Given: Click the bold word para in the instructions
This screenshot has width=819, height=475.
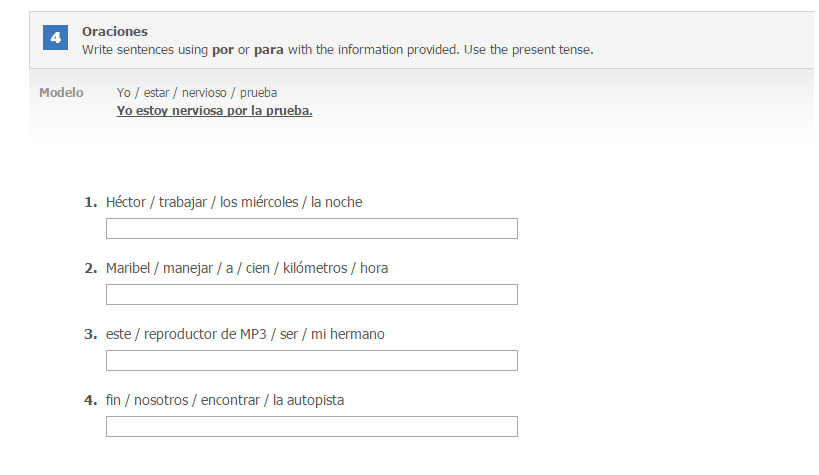Looking at the screenshot, I should coord(268,50).
